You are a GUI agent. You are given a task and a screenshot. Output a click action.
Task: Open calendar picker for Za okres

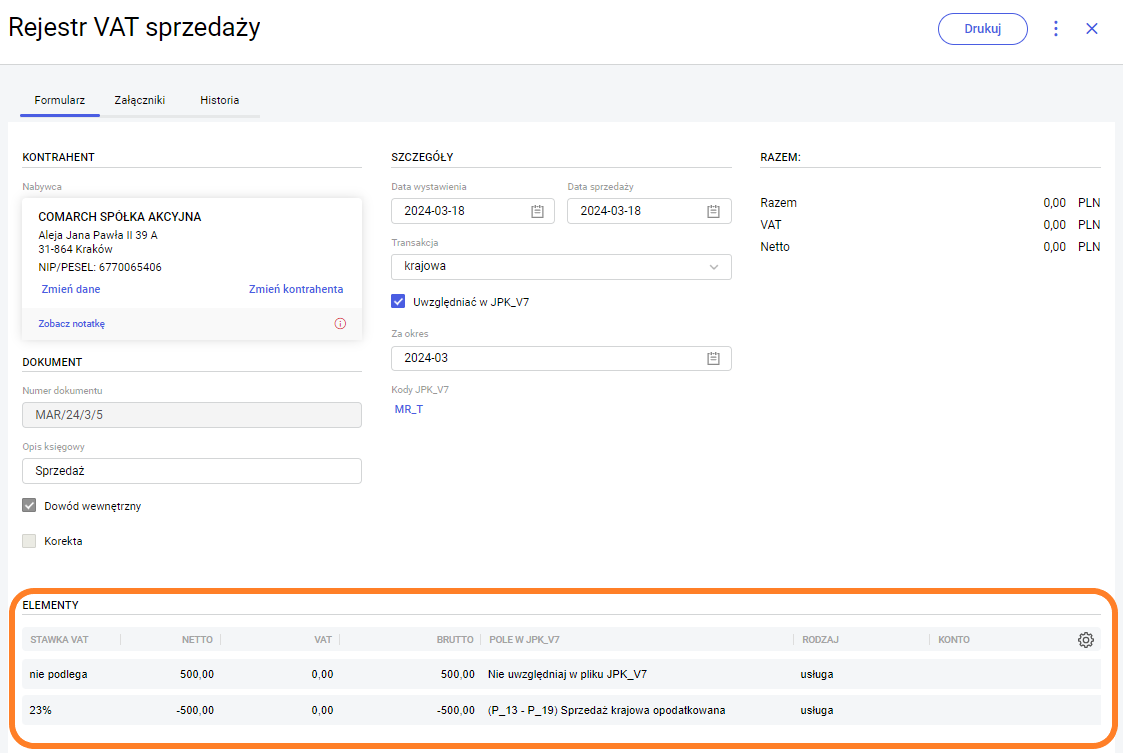click(x=713, y=358)
